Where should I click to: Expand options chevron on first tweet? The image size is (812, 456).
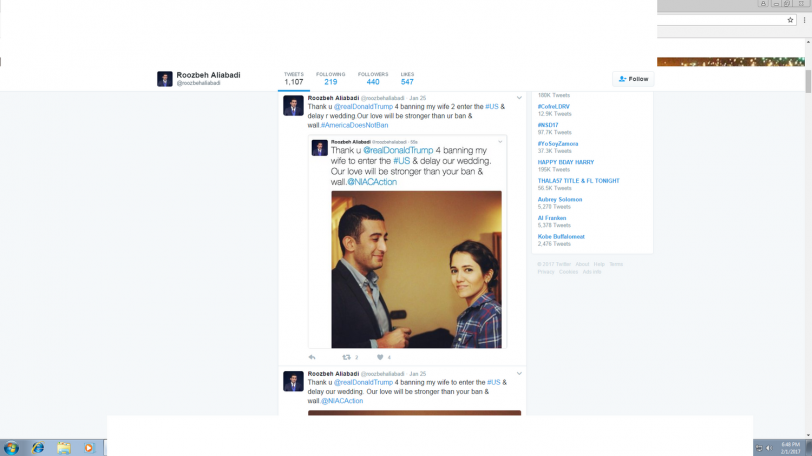(519, 98)
